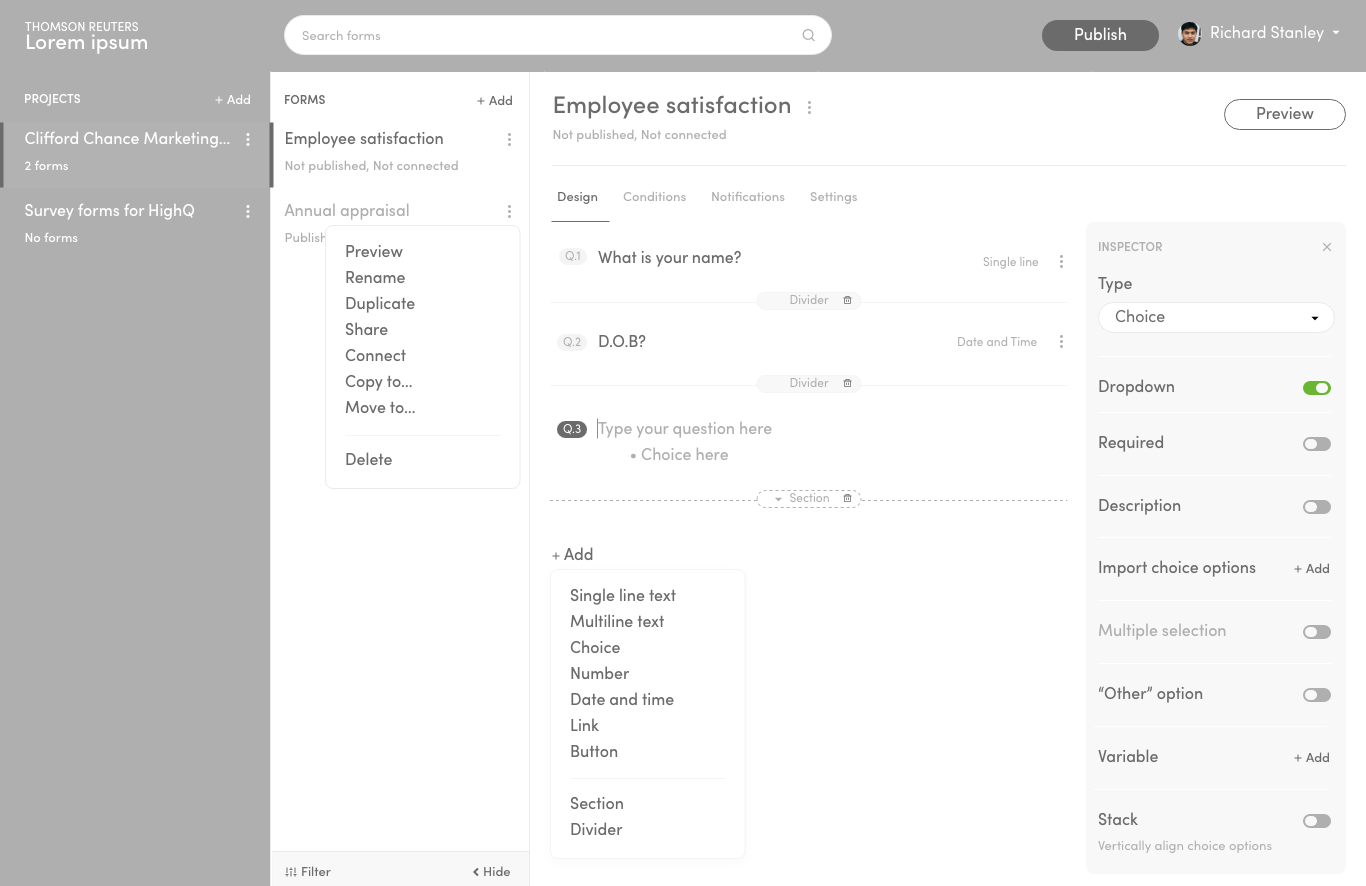Switch to the Conditions tab

tap(654, 197)
